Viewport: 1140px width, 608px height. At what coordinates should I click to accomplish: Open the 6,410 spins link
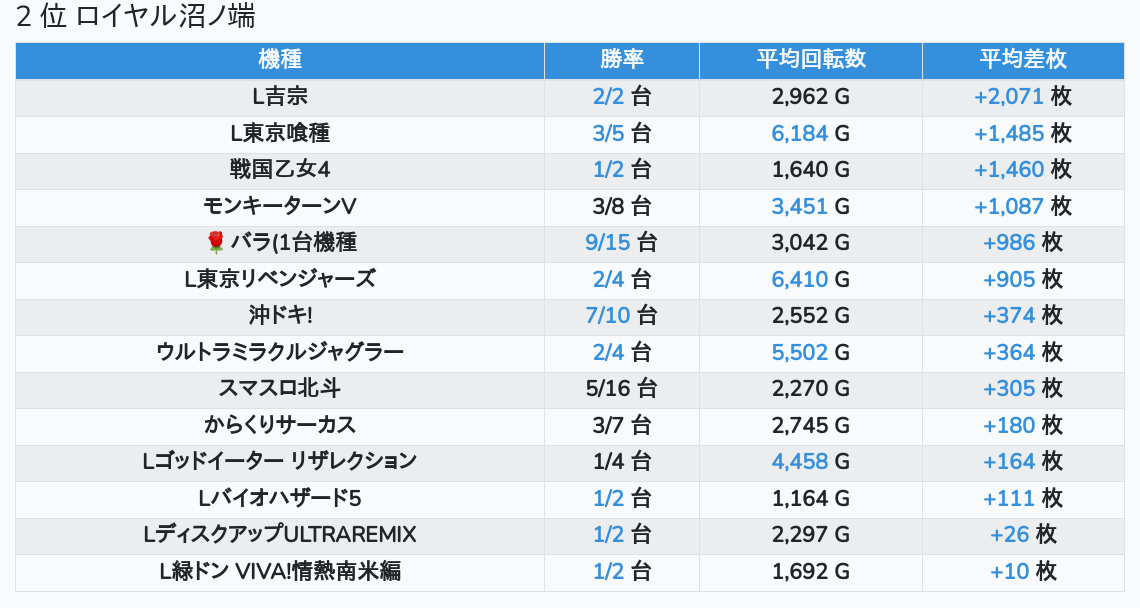click(800, 279)
